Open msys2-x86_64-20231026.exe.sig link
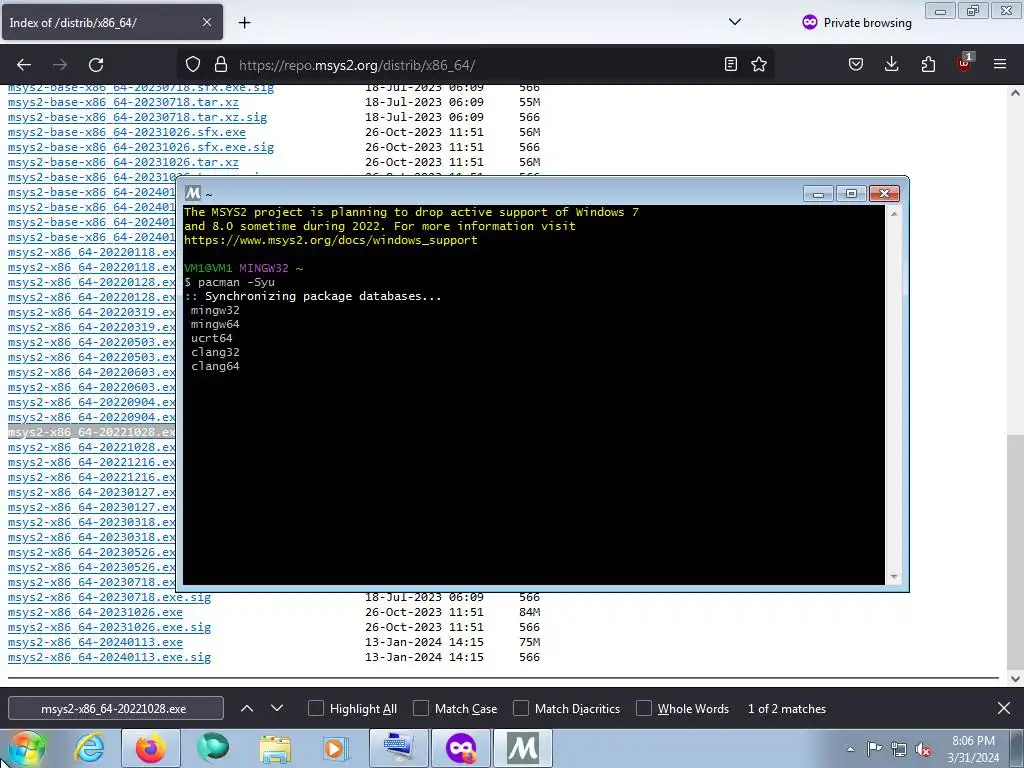Screen dimensions: 1024x768 click(x=109, y=627)
